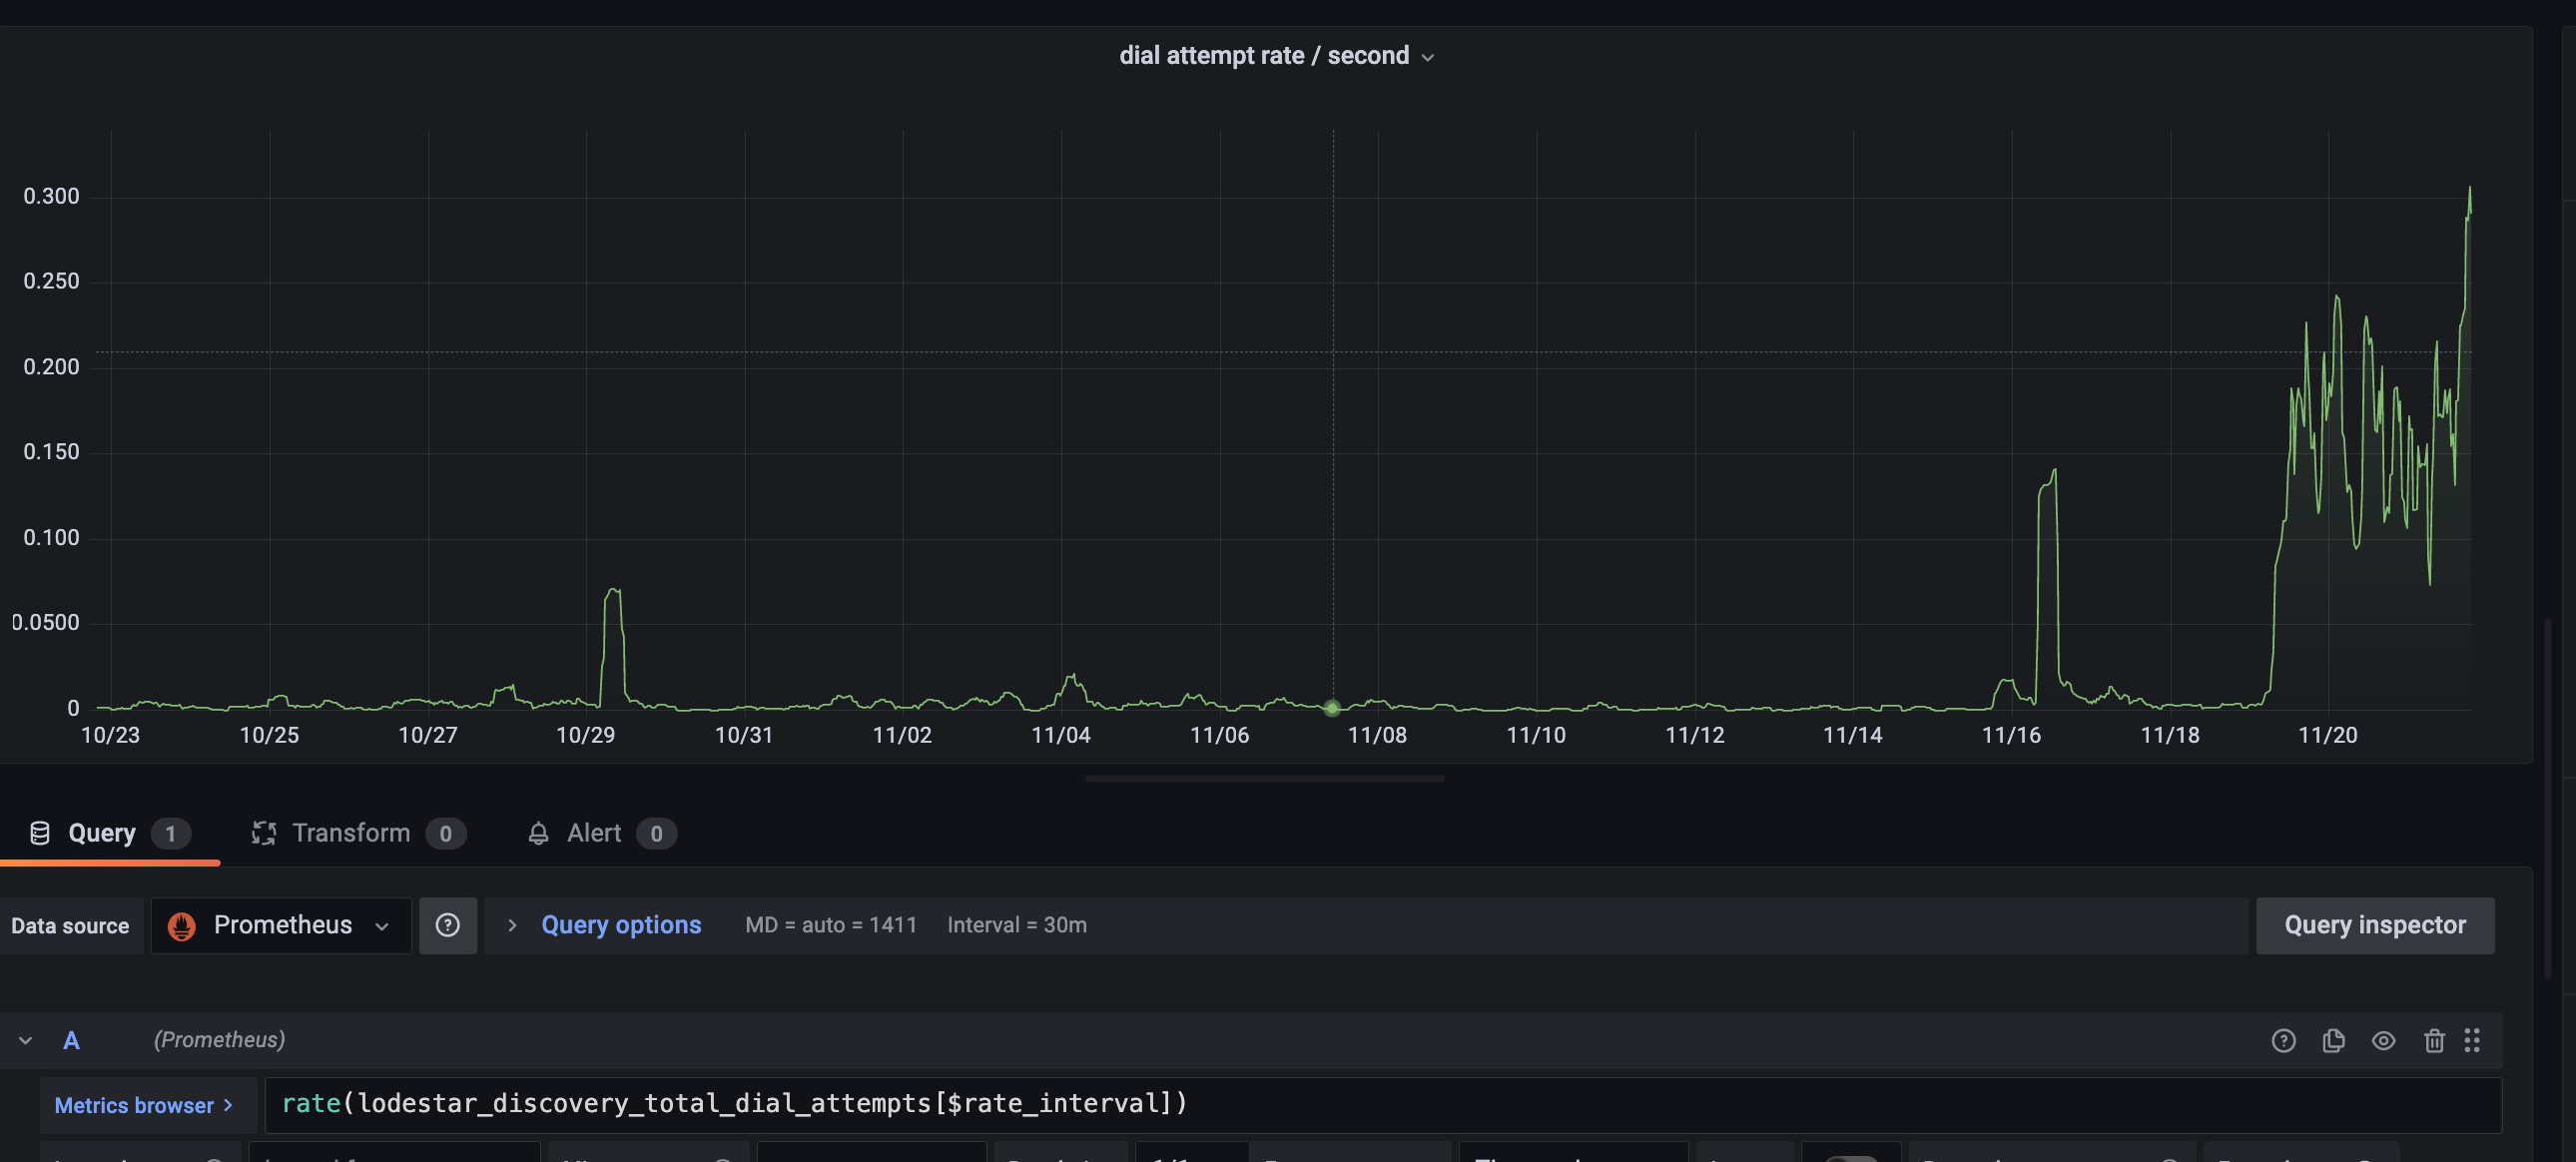
Task: Click the zoom scrollbar below the chart
Action: (x=1264, y=778)
